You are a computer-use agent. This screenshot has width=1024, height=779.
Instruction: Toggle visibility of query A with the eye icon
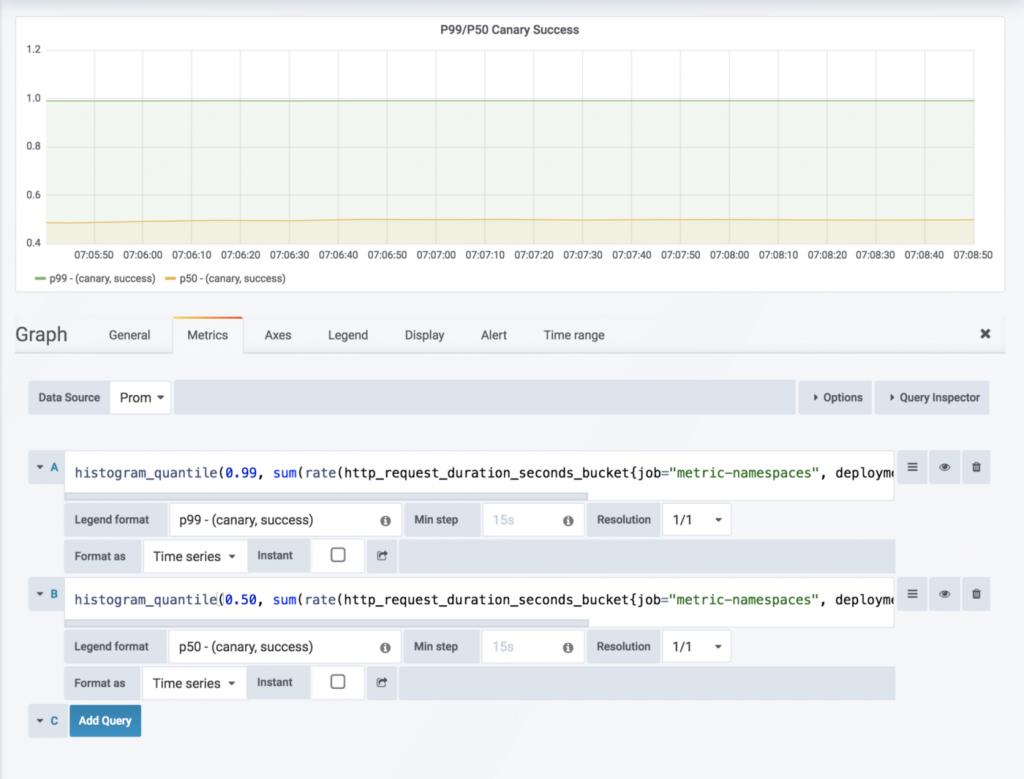pyautogui.click(x=944, y=467)
